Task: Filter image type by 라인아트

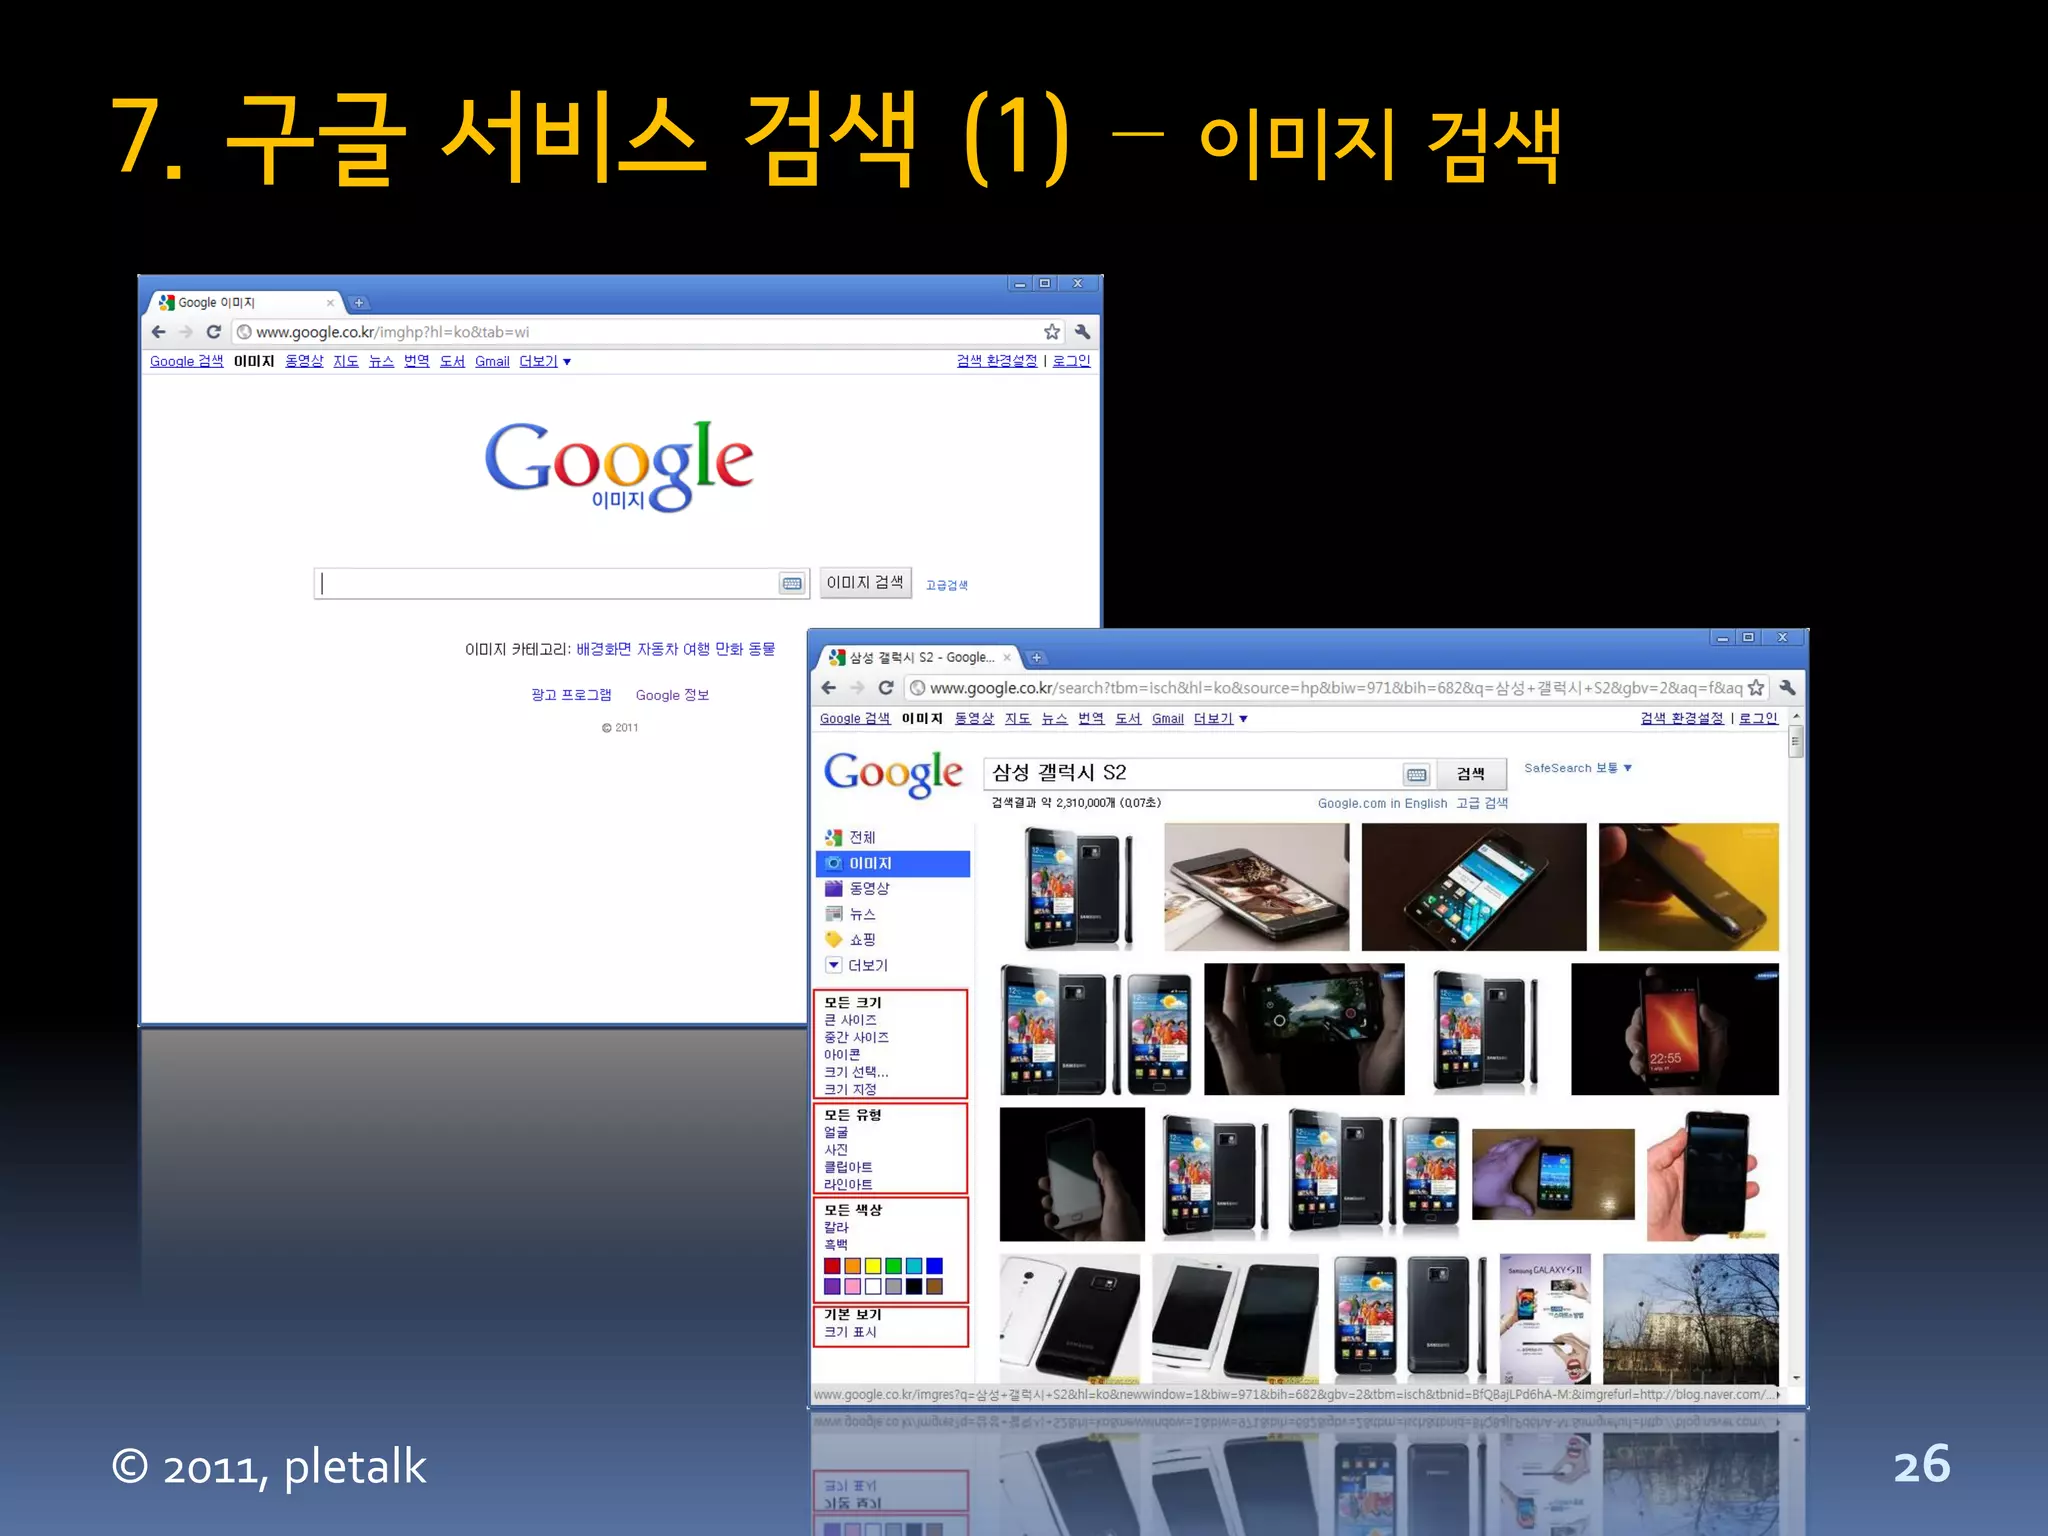Action: (848, 1184)
